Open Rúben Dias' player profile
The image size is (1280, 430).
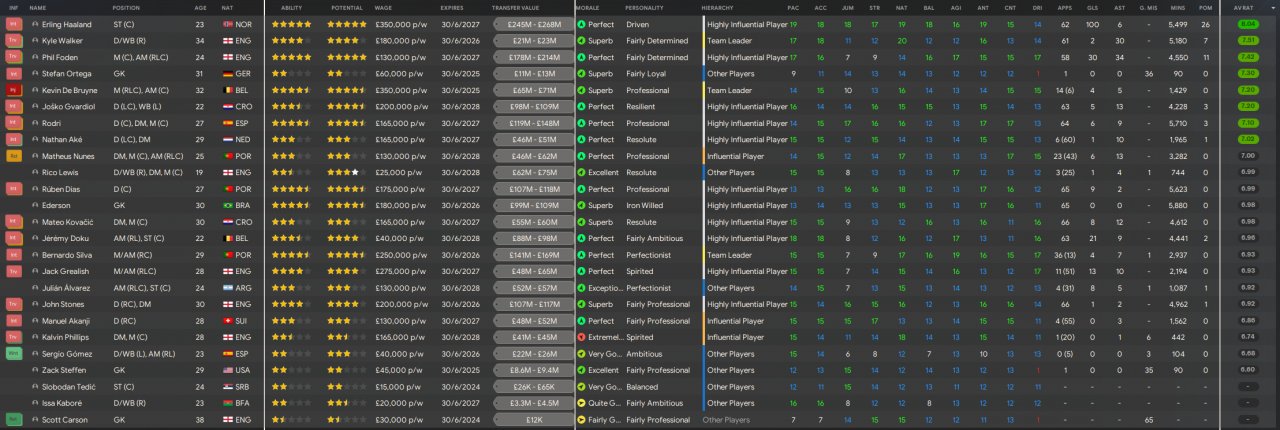click(x=63, y=189)
